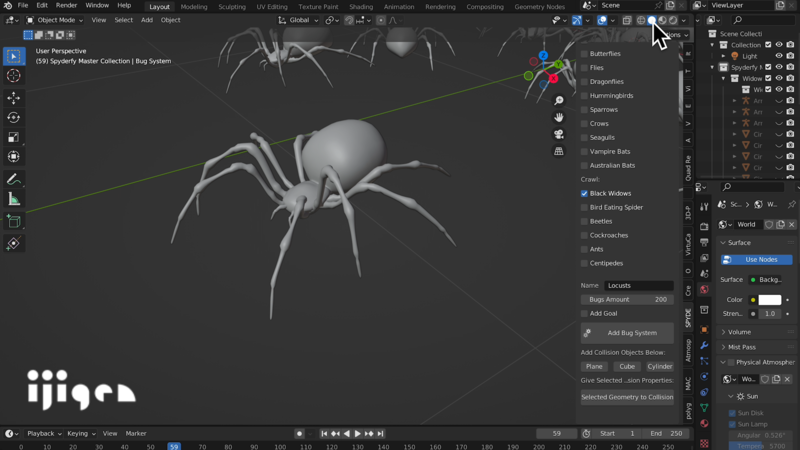The image size is (800, 450).
Task: Click the Add Bug System button
Action: [627, 333]
